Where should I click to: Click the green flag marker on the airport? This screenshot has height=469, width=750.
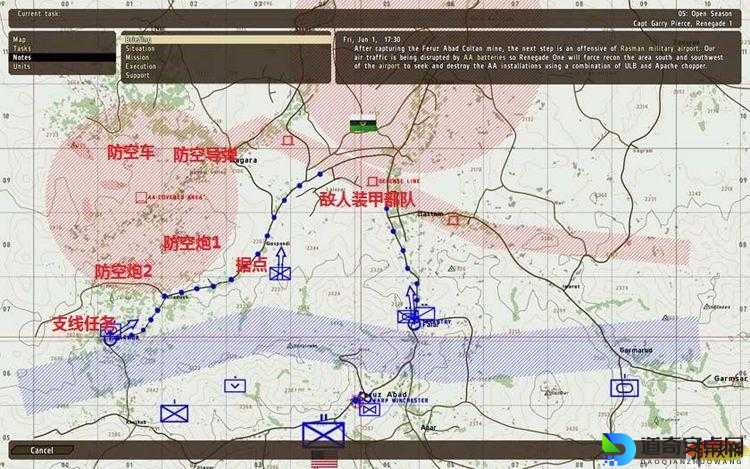363,126
